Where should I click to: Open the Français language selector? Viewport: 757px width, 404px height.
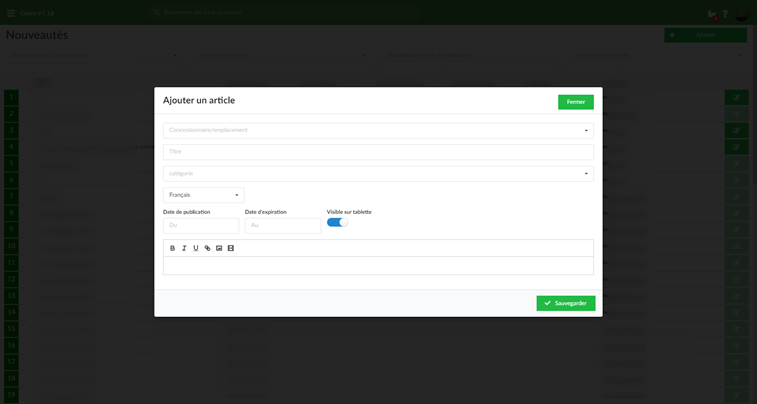tap(204, 195)
